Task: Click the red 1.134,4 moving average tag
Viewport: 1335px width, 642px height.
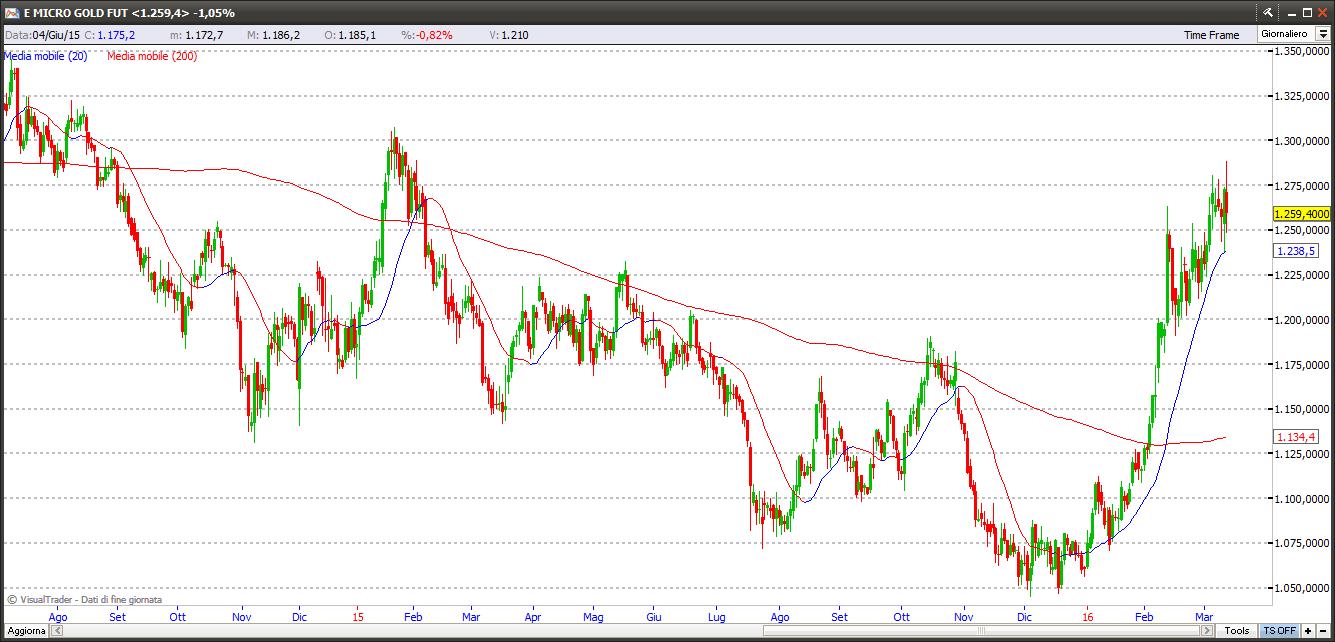Action: (x=1296, y=437)
